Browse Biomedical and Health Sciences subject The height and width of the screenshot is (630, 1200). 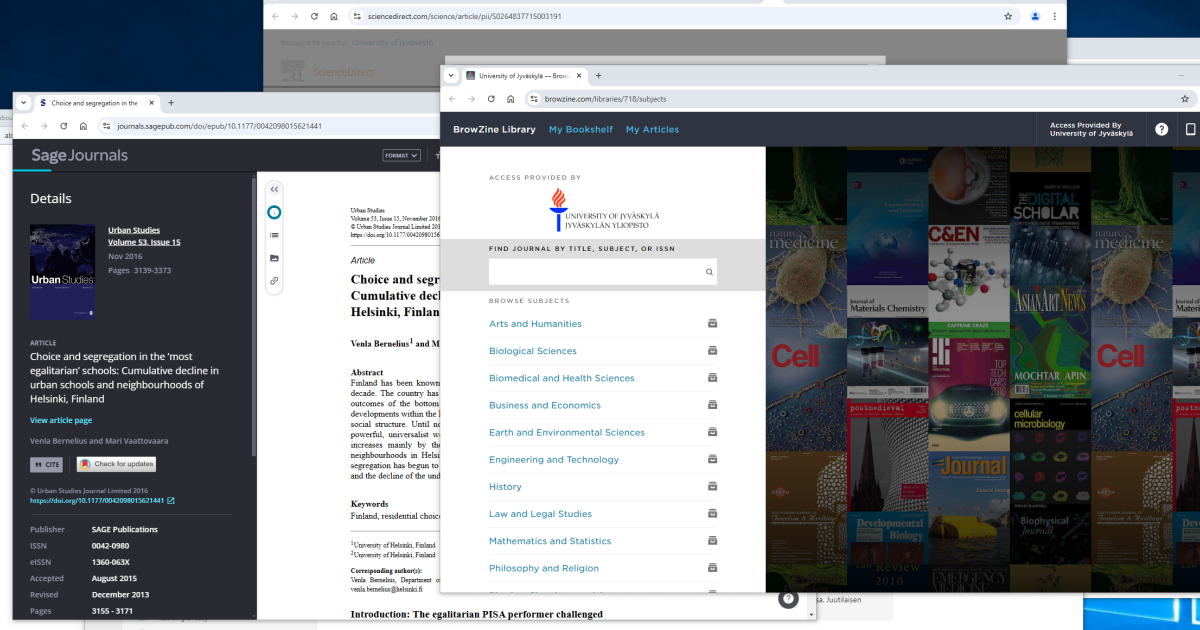[562, 378]
